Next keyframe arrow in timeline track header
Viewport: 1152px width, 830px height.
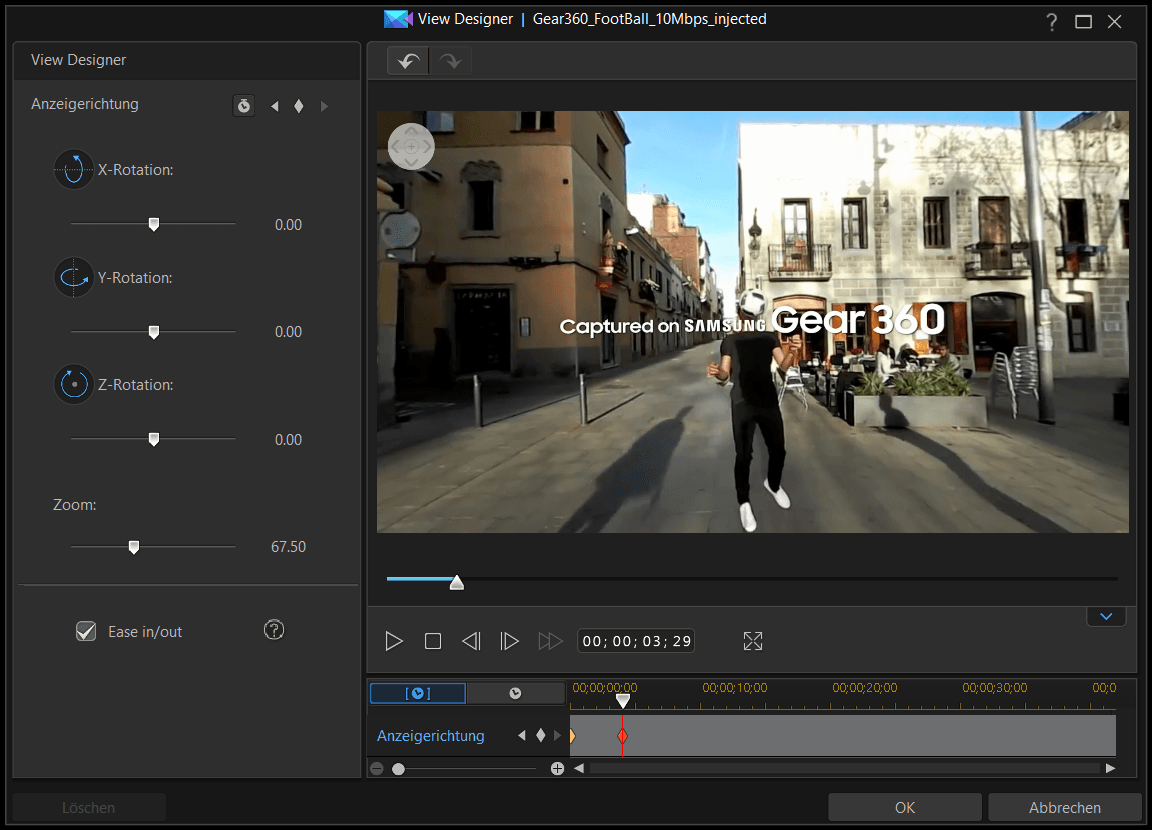click(558, 735)
